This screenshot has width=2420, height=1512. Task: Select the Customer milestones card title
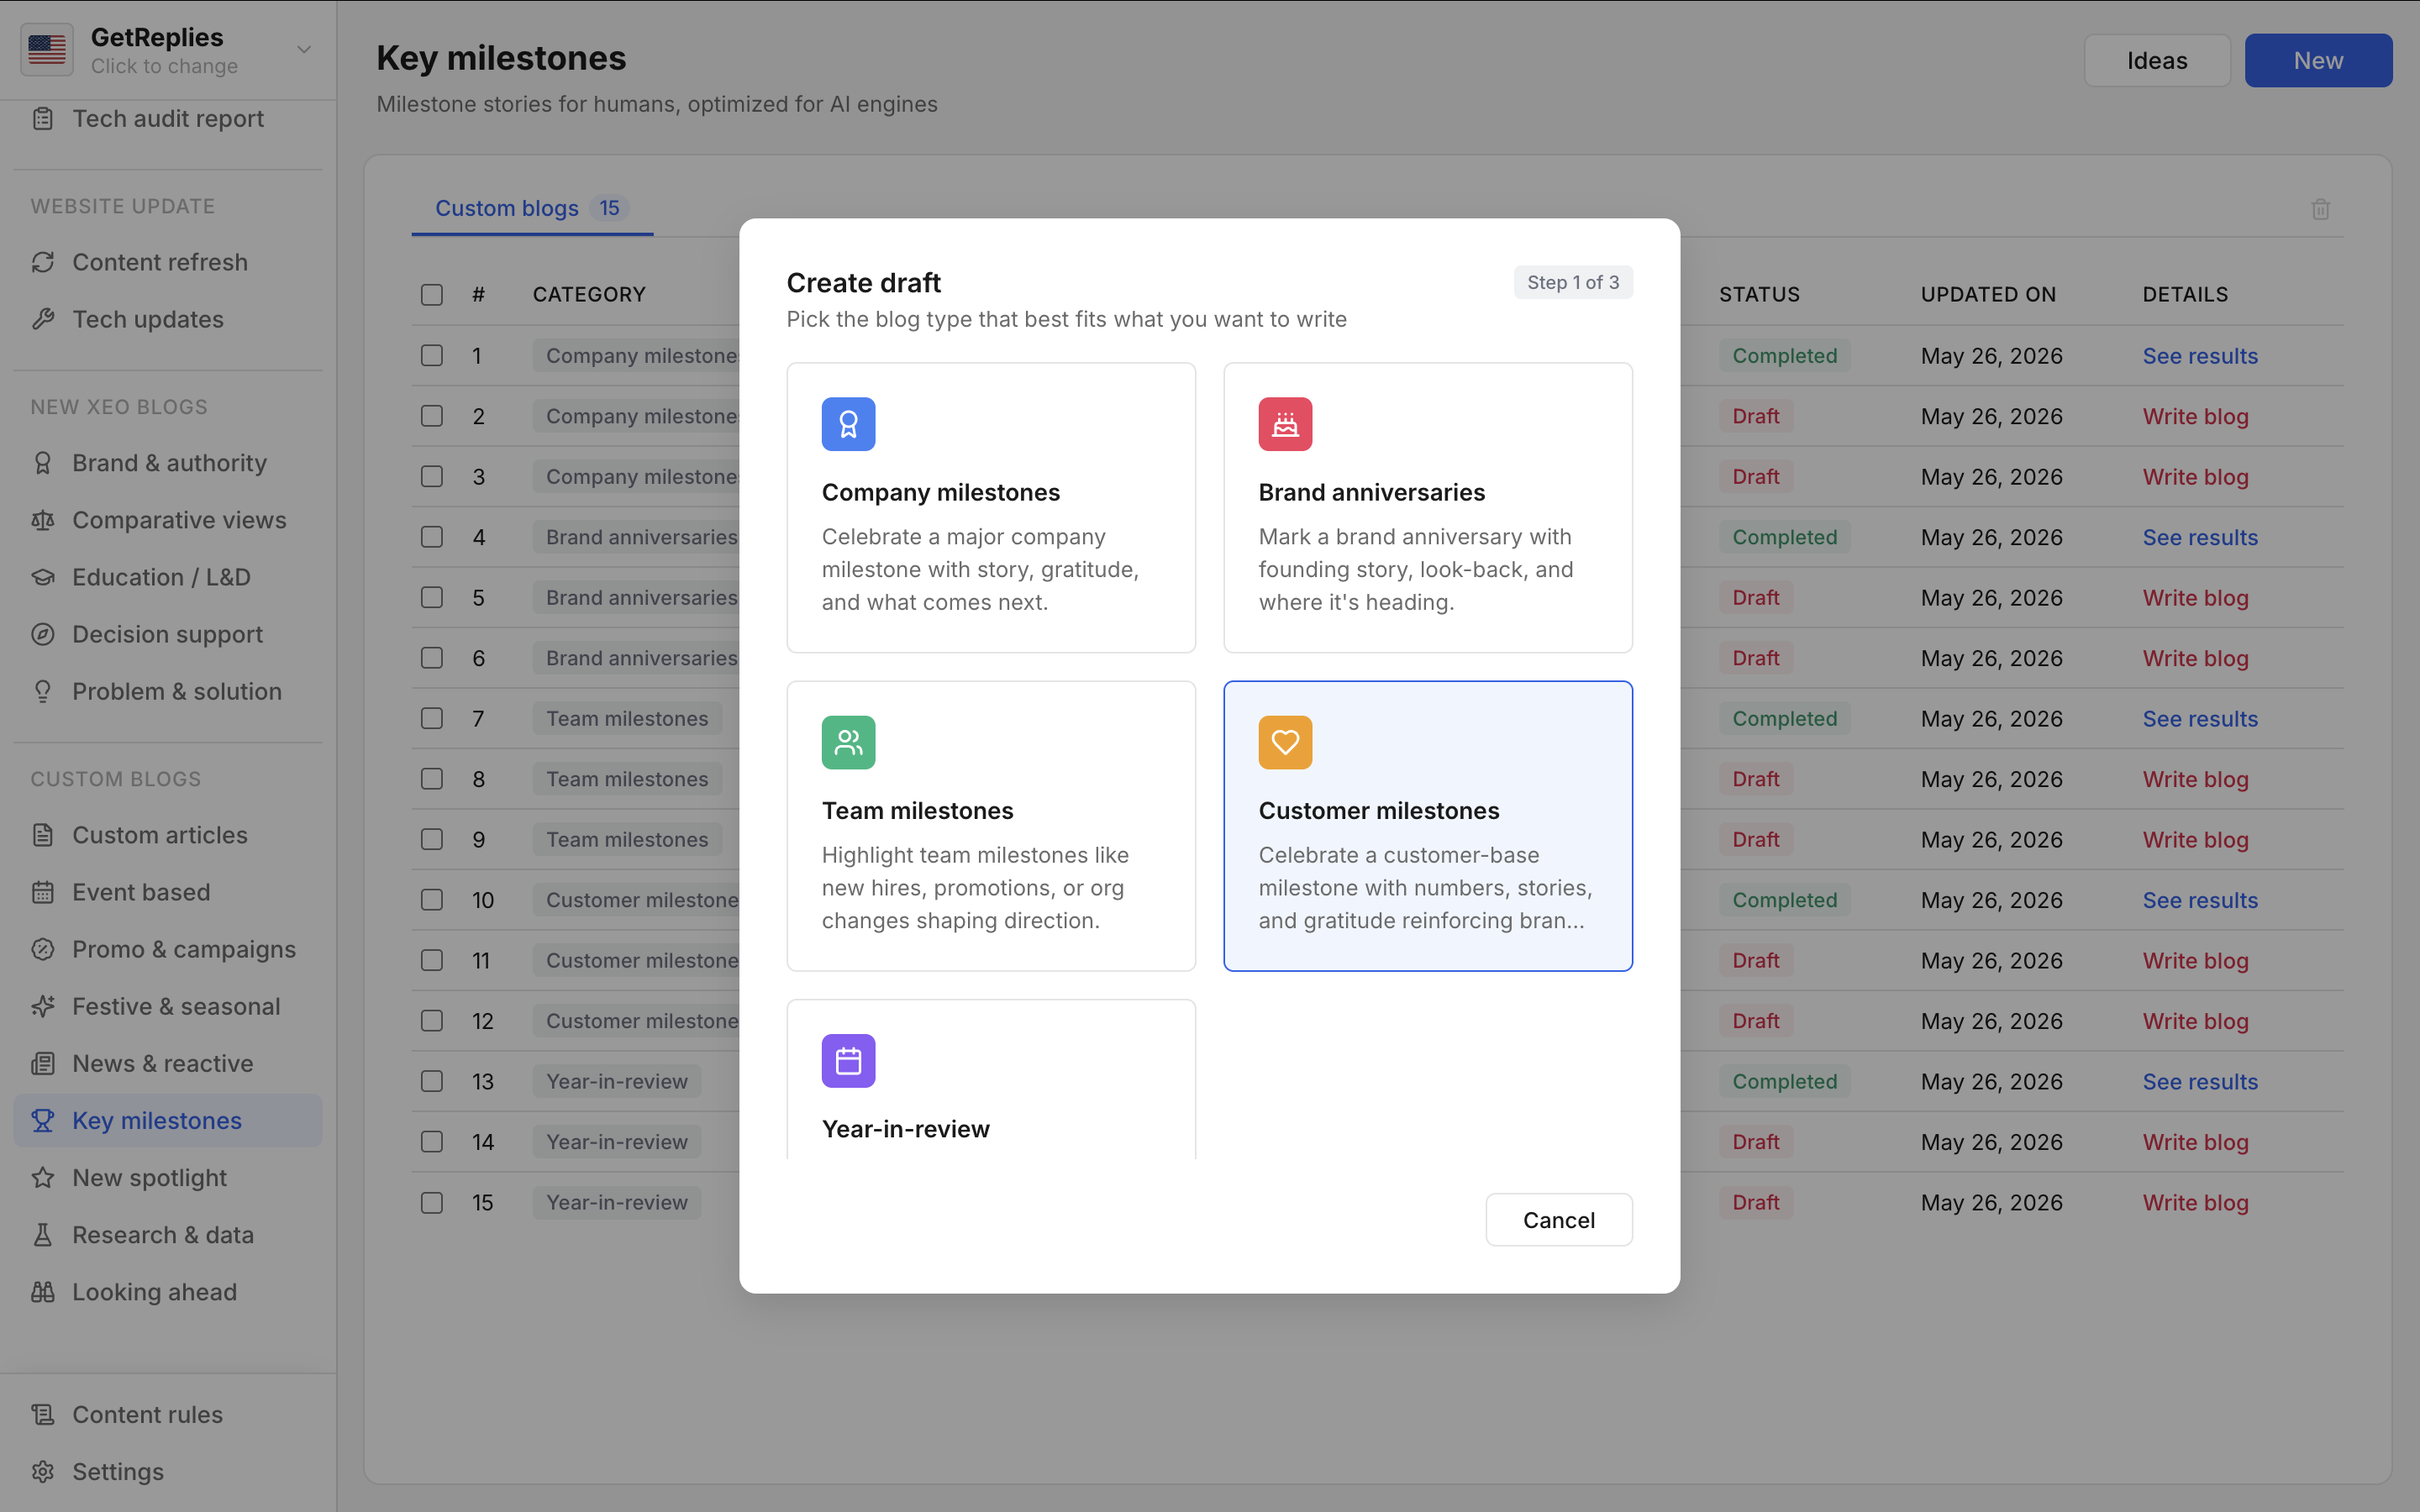coord(1378,810)
